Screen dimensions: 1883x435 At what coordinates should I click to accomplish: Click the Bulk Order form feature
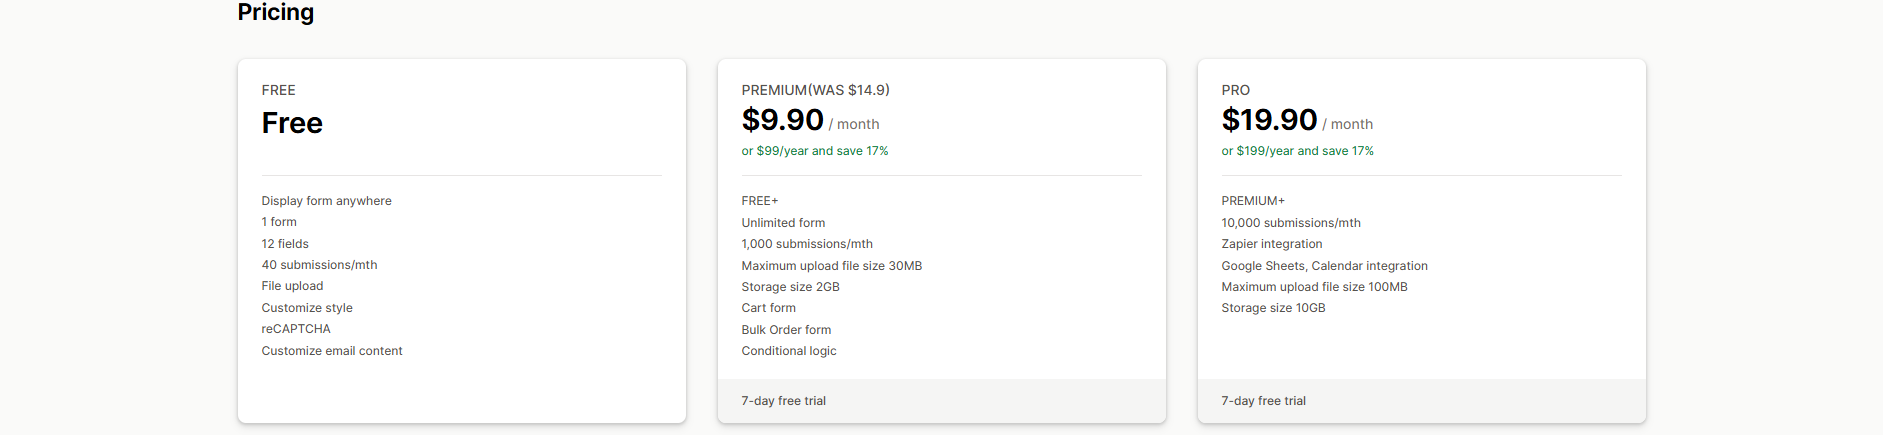786,330
